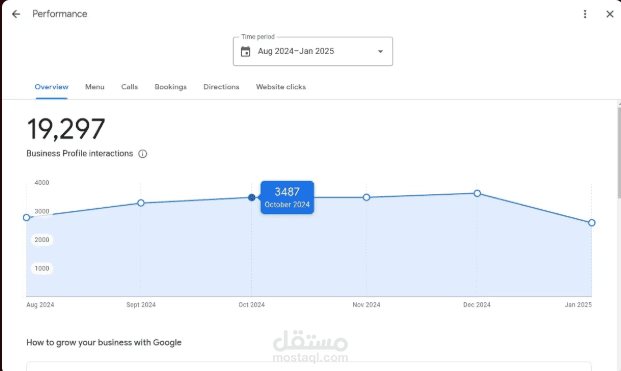Click the 19,297 interactions total
Image resolution: width=621 pixels, height=371 pixels.
point(66,129)
